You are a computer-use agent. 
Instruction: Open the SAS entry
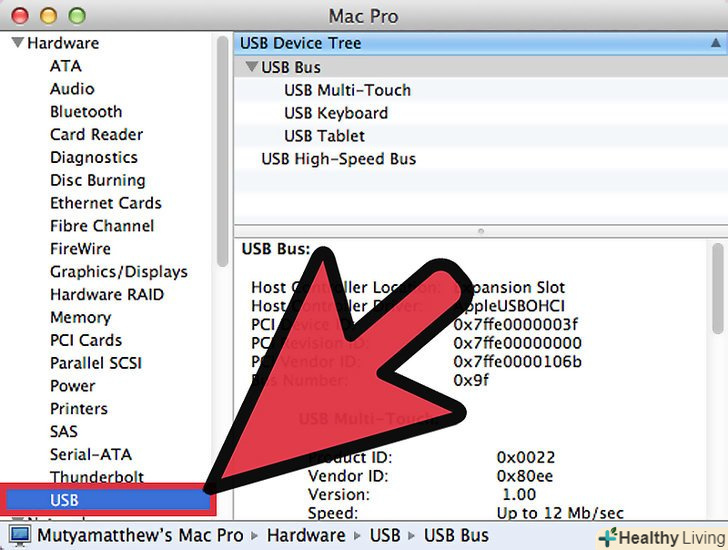(x=64, y=432)
